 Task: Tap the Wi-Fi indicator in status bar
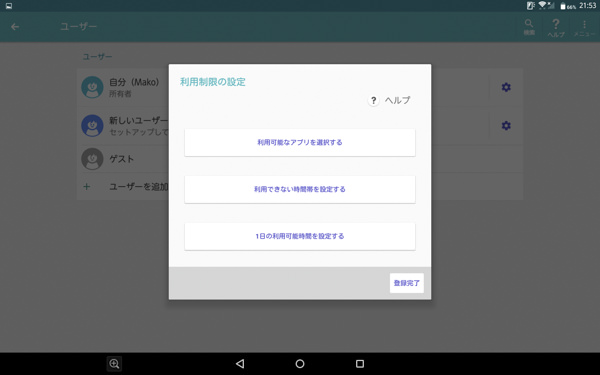coord(542,5)
